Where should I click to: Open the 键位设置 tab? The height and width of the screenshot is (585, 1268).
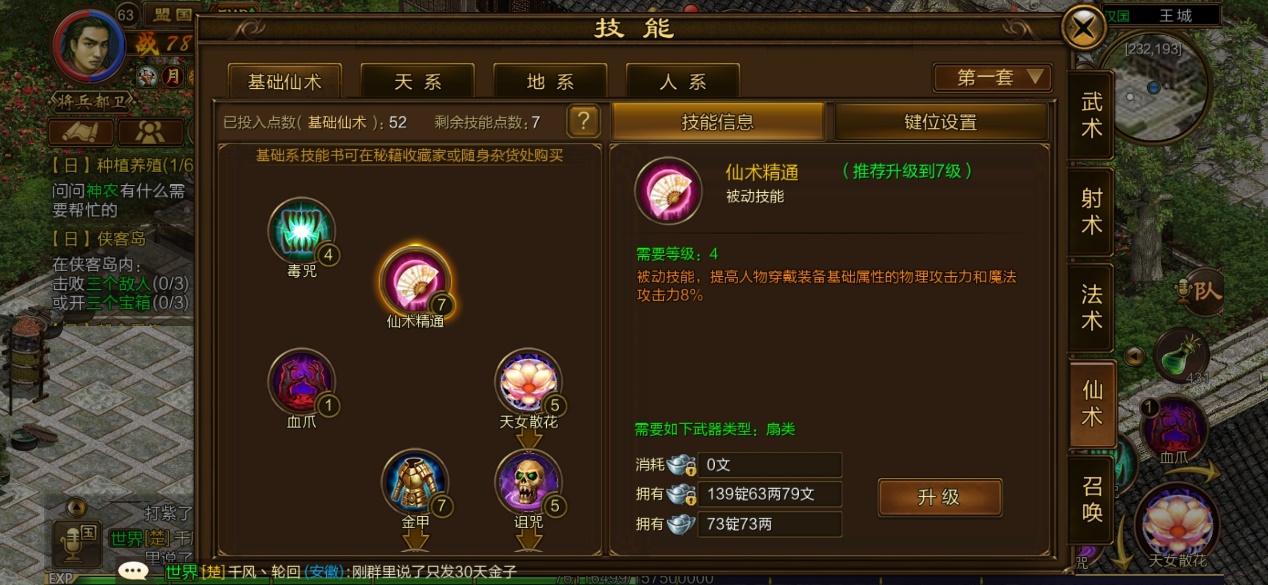[x=940, y=122]
